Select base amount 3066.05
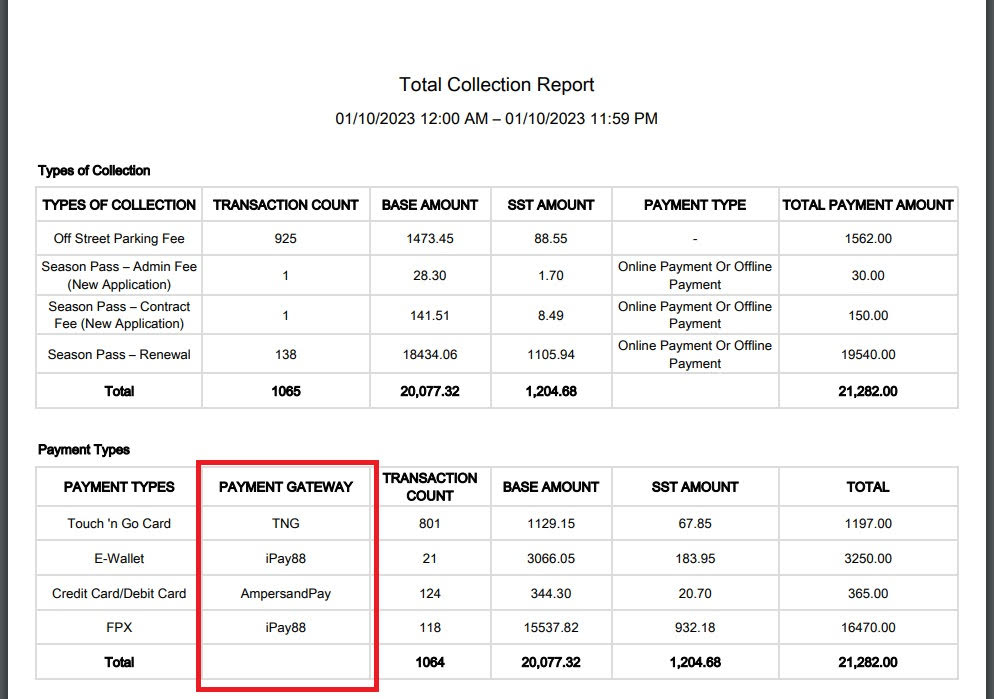 551,558
